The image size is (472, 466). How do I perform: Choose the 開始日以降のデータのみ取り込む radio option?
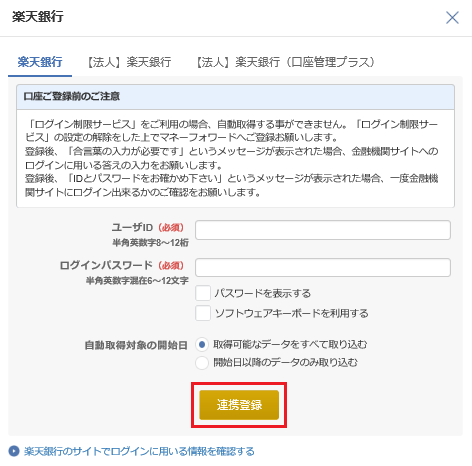tap(202, 362)
